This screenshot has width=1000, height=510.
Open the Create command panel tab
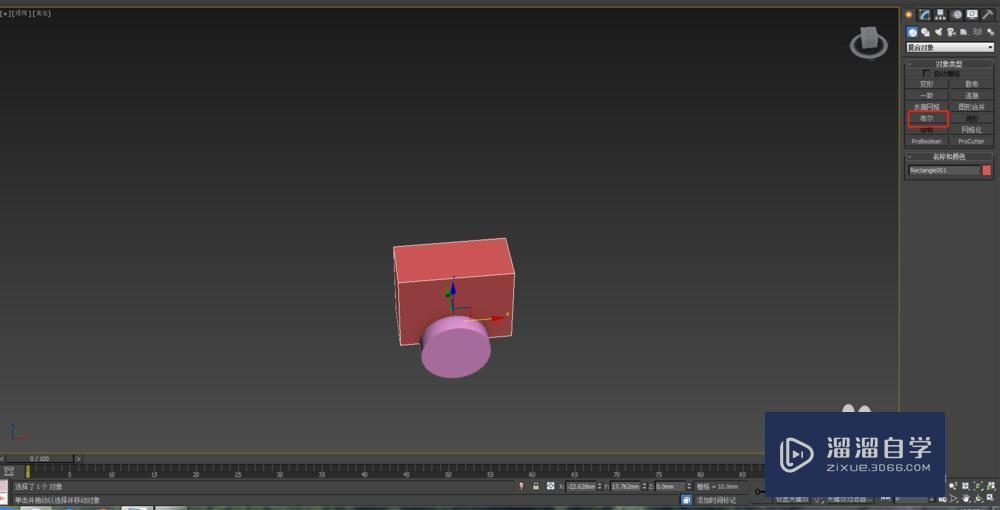909,15
